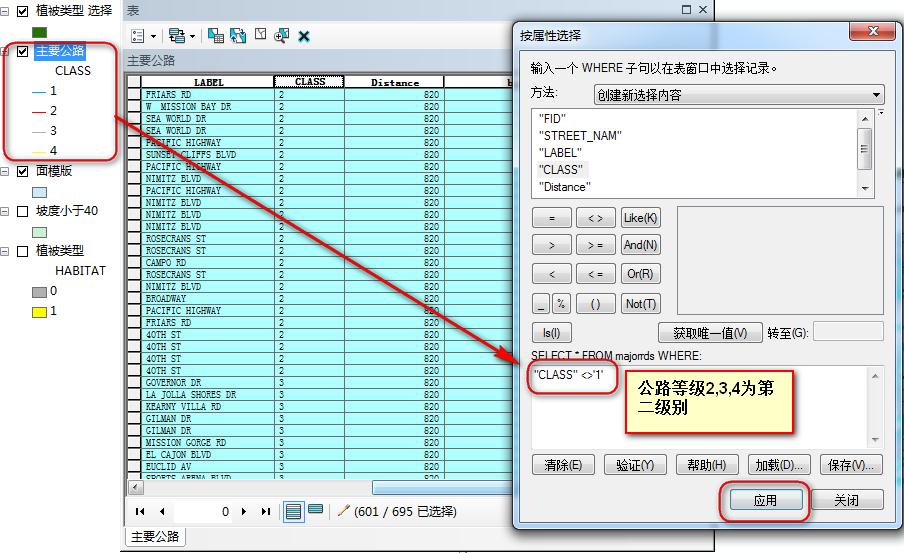This screenshot has width=904, height=553.
Task: Show selected records view button
Action: pos(316,510)
